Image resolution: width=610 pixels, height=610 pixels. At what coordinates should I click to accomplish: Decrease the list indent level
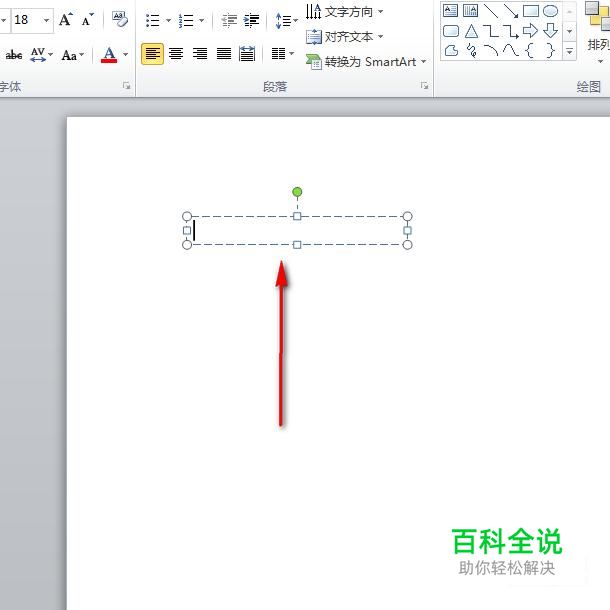point(229,20)
